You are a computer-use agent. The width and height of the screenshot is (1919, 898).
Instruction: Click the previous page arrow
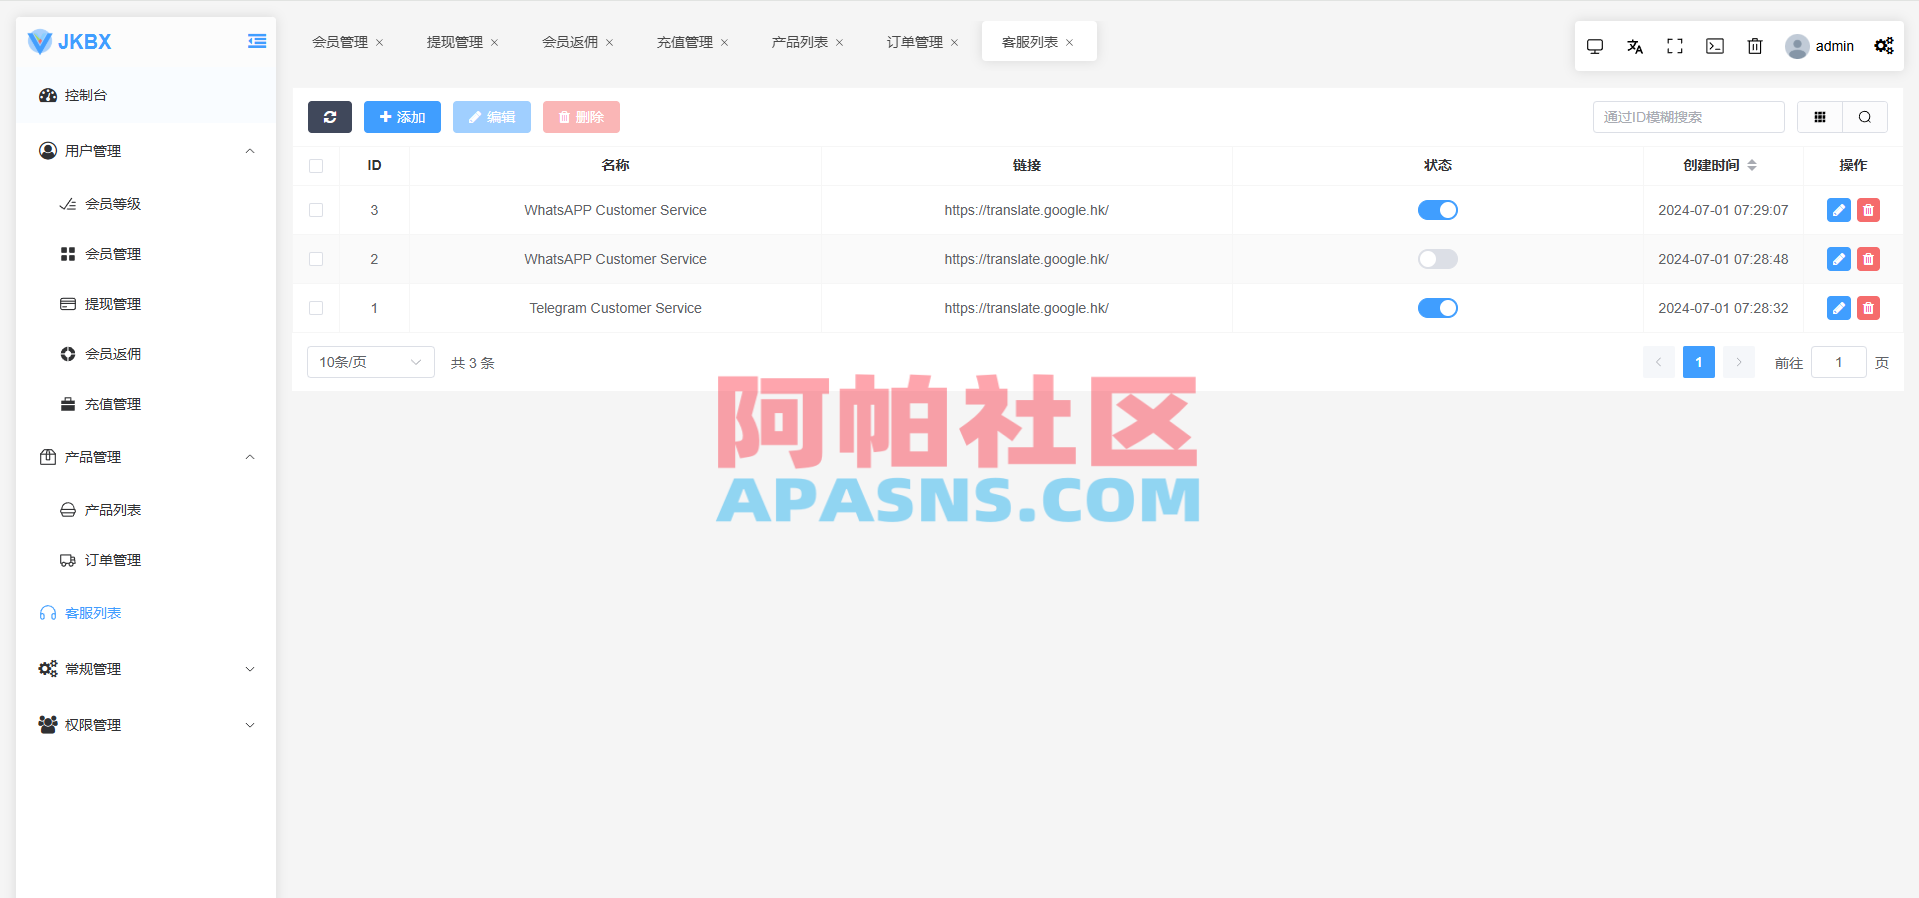[1659, 362]
